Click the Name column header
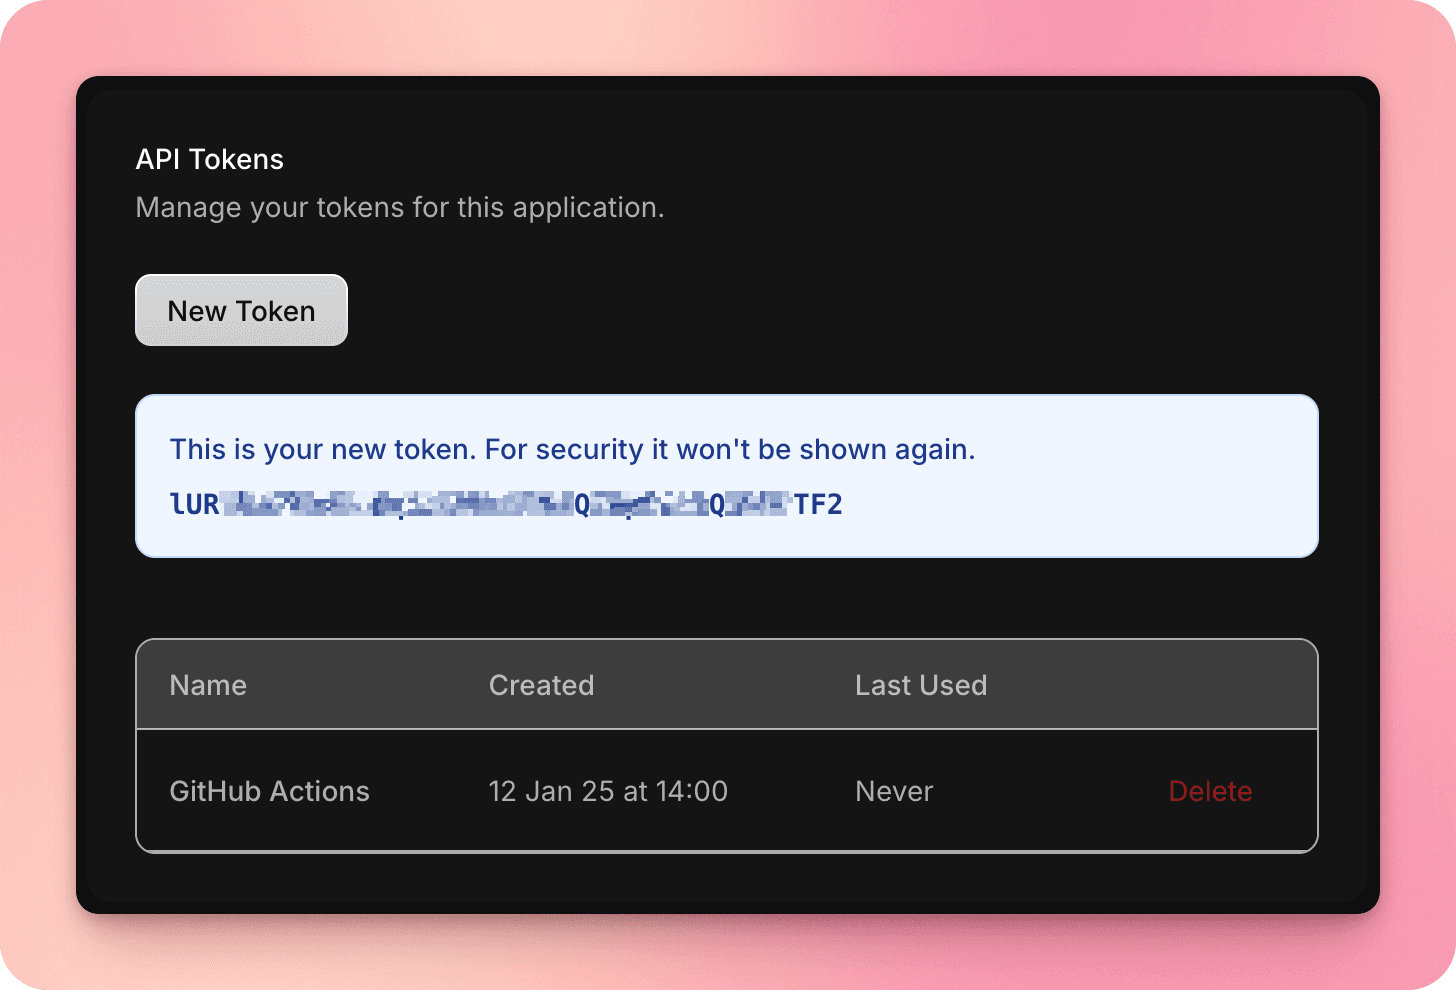The height and width of the screenshot is (990, 1456). [207, 685]
